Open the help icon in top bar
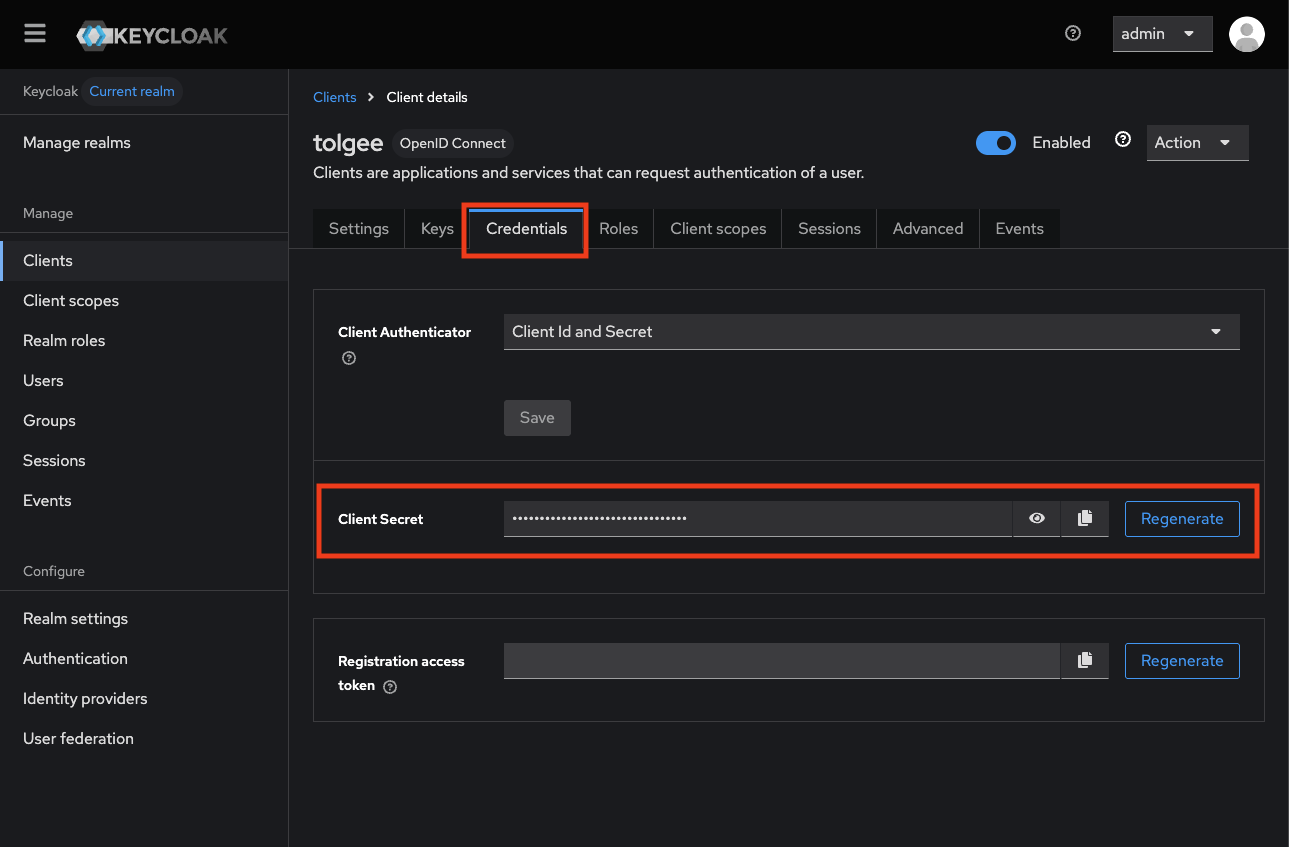 click(1073, 33)
